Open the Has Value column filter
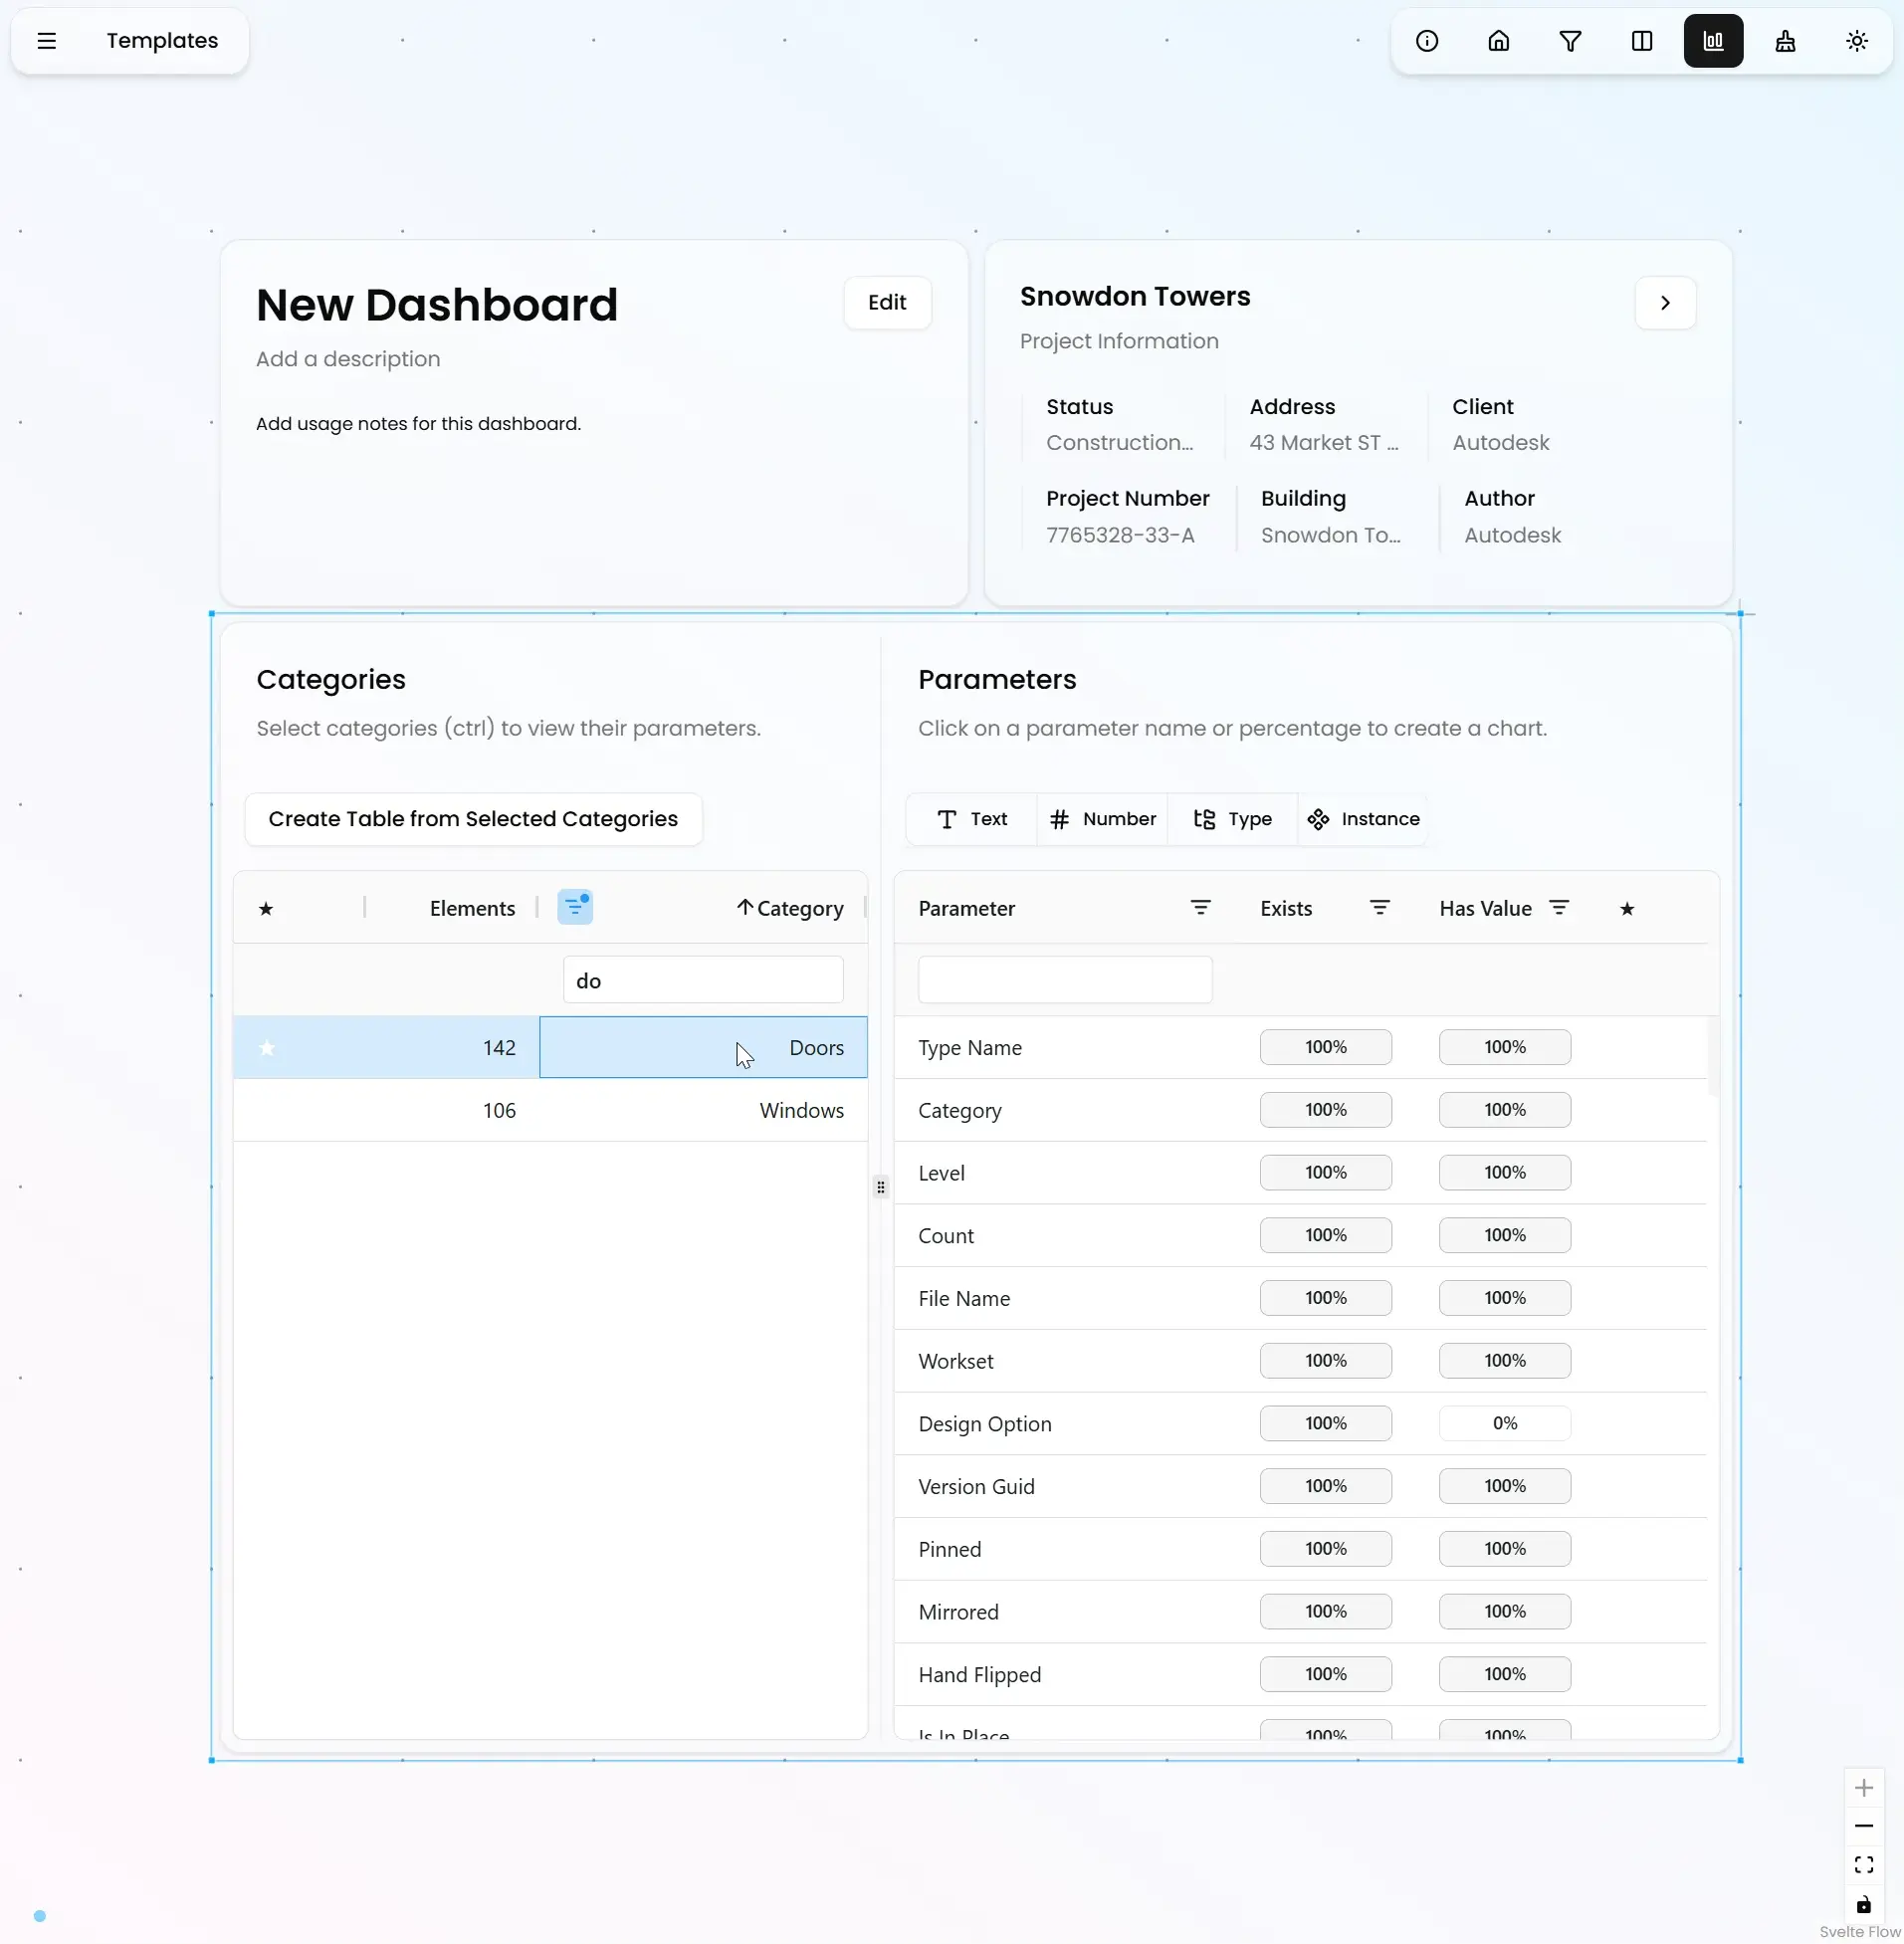The width and height of the screenshot is (1904, 1944). (1558, 907)
